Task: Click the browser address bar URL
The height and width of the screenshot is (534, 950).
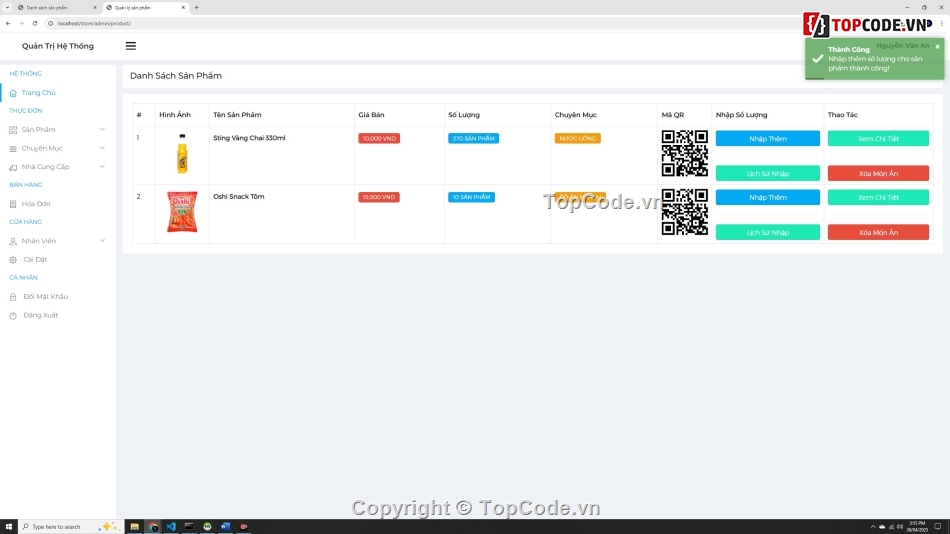Action: [94, 23]
